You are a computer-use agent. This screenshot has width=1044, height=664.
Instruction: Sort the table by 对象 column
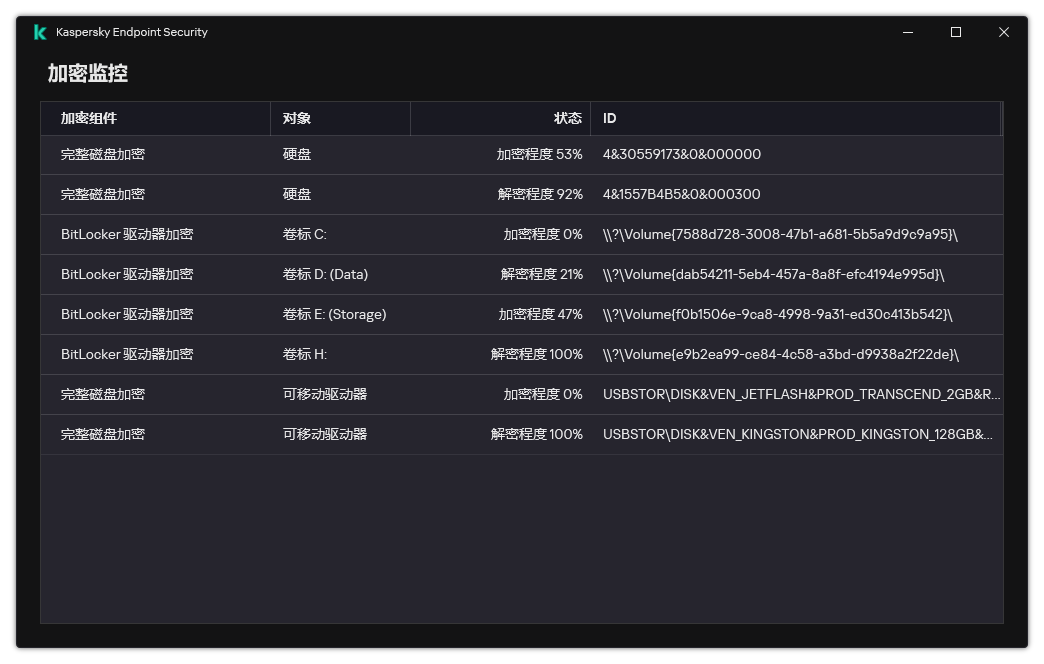296,118
